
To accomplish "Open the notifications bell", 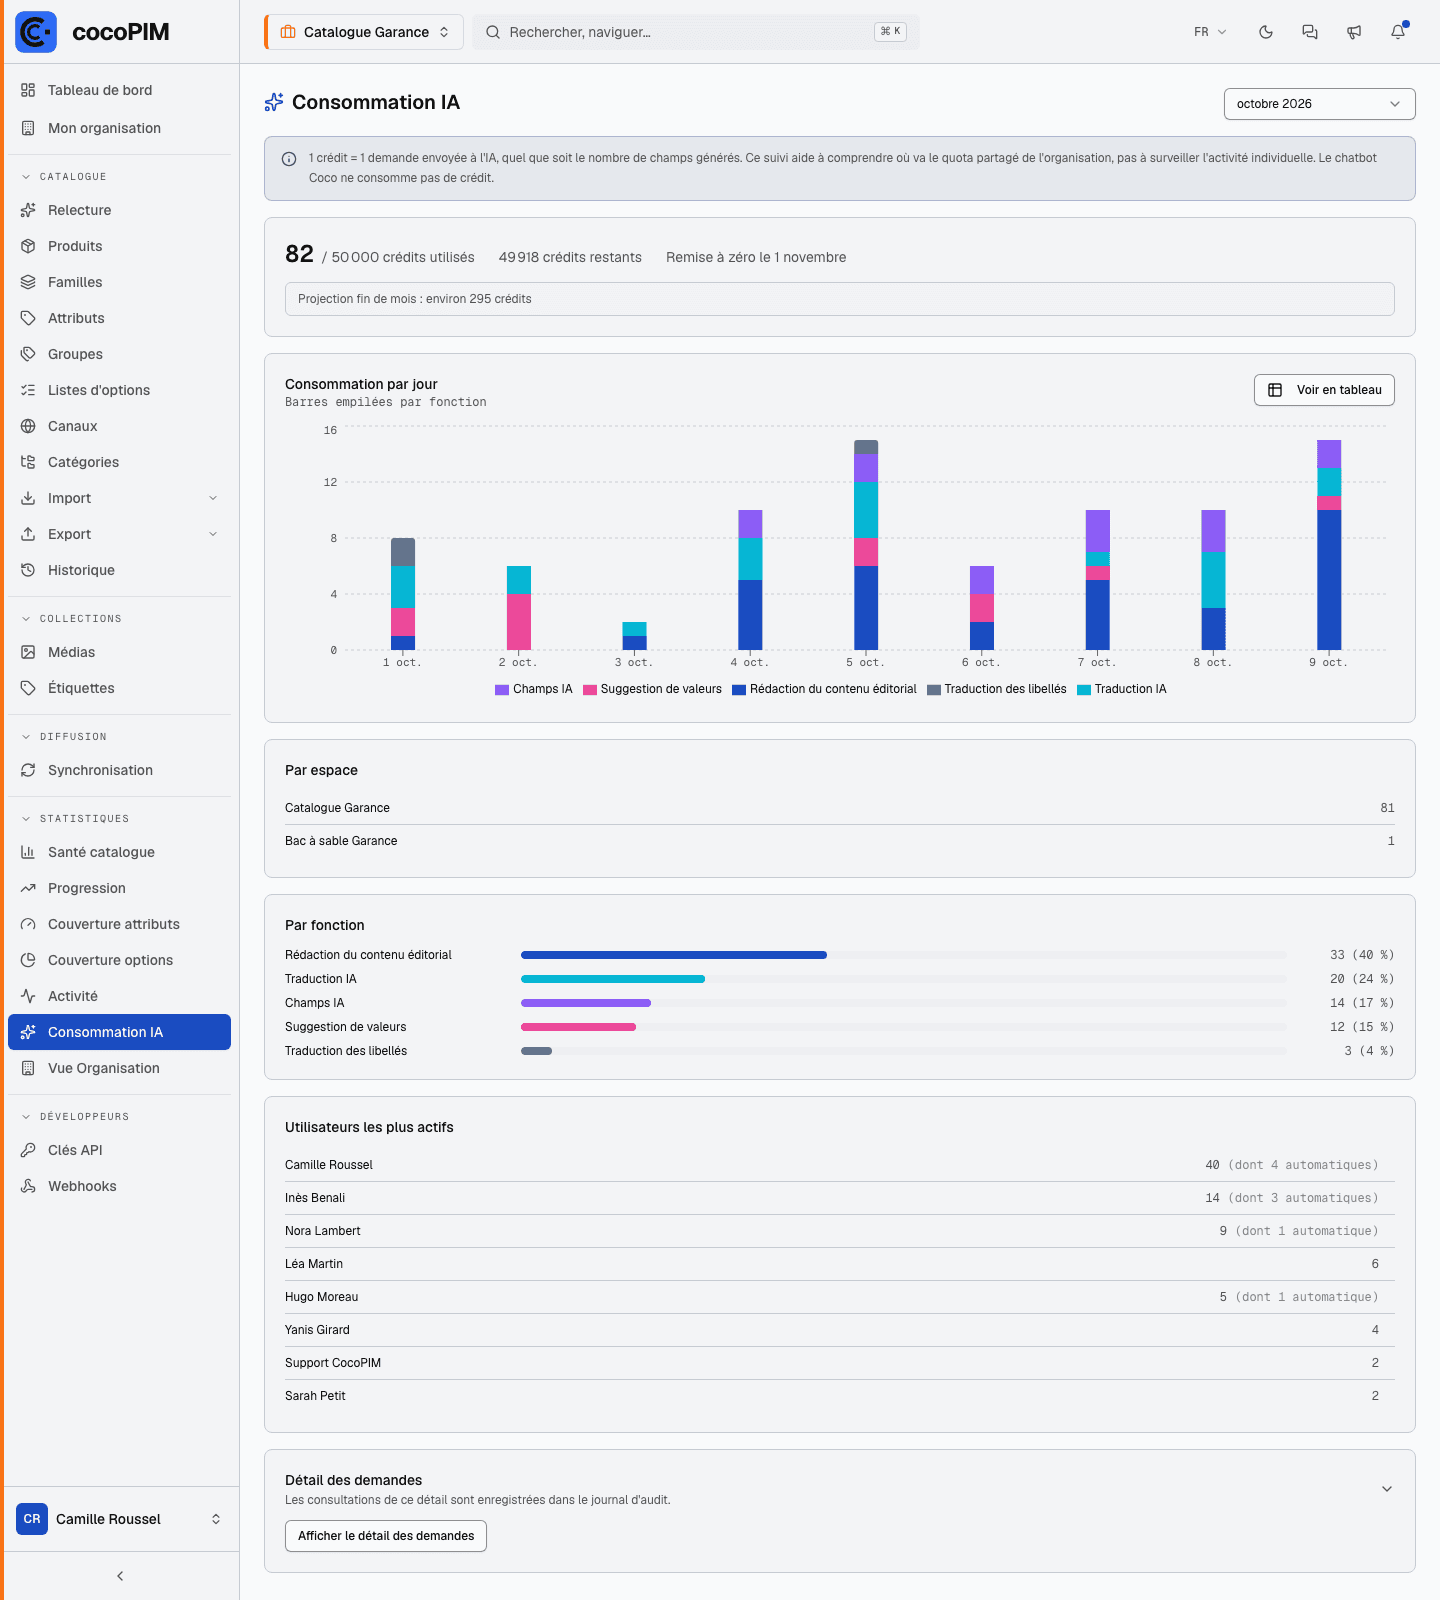I will [1398, 32].
